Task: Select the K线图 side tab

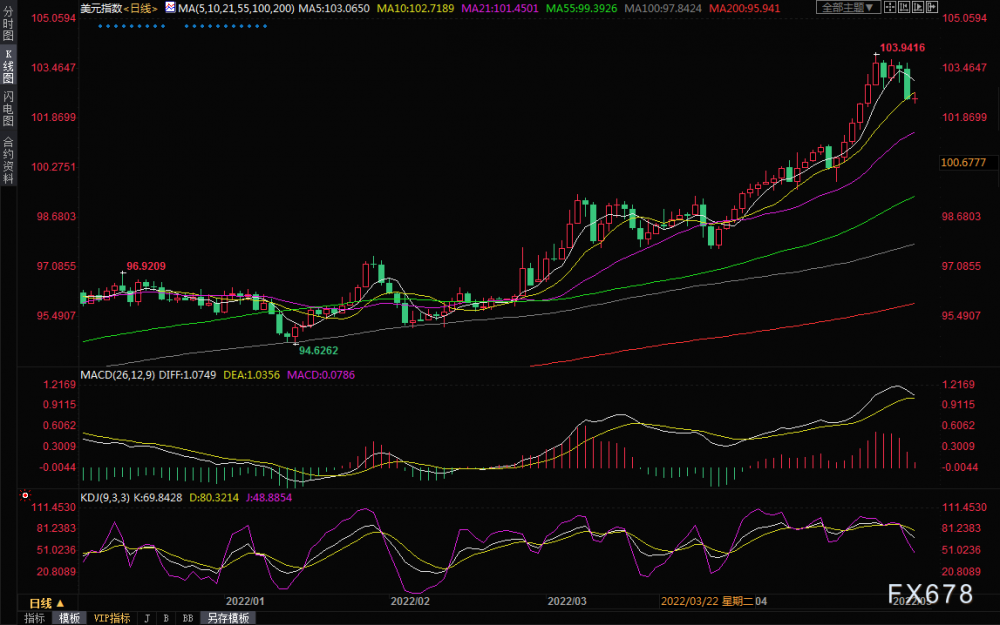Action: [x=8, y=66]
